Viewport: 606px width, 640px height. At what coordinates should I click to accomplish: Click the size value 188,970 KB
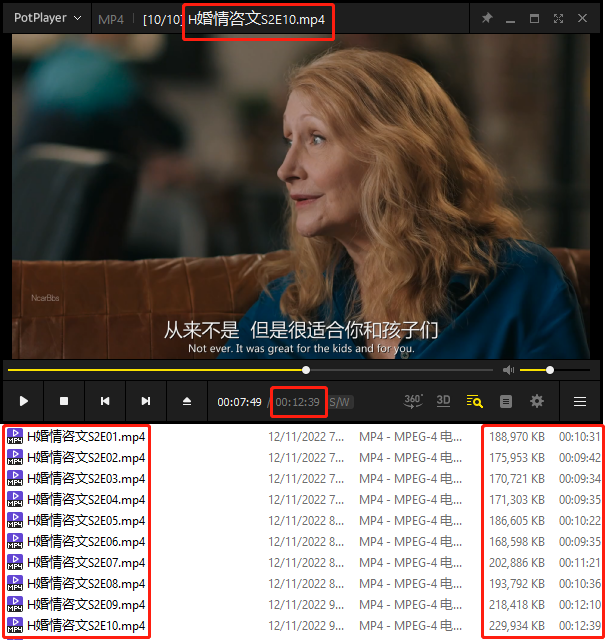pyautogui.click(x=517, y=437)
